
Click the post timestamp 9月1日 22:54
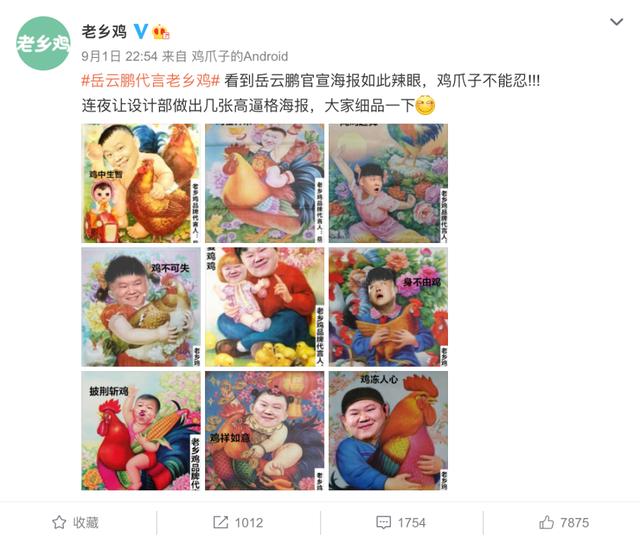pyautogui.click(x=119, y=56)
